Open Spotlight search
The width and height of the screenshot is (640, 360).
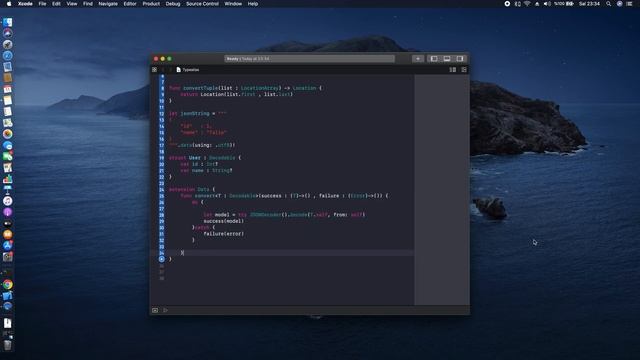pyautogui.click(x=608, y=4)
